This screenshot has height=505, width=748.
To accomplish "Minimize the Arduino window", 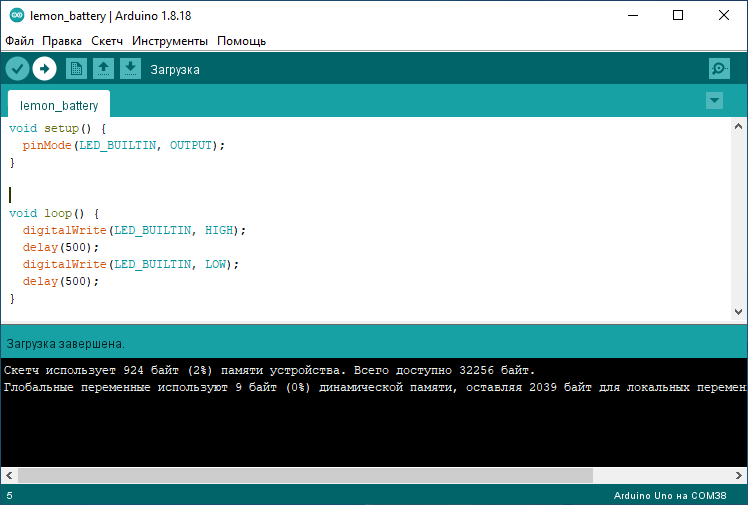I will pos(633,15).
